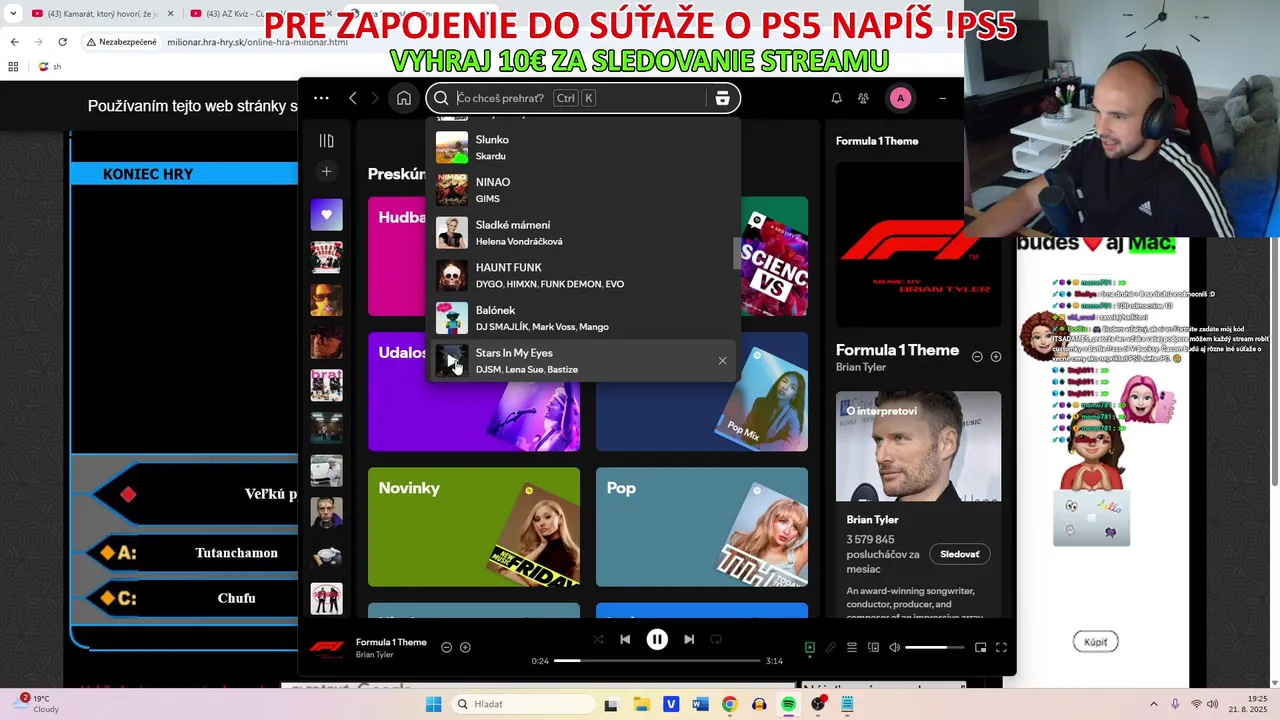
Task: Click minus icon beside Formula 1 Theme in player bar
Action: point(447,647)
